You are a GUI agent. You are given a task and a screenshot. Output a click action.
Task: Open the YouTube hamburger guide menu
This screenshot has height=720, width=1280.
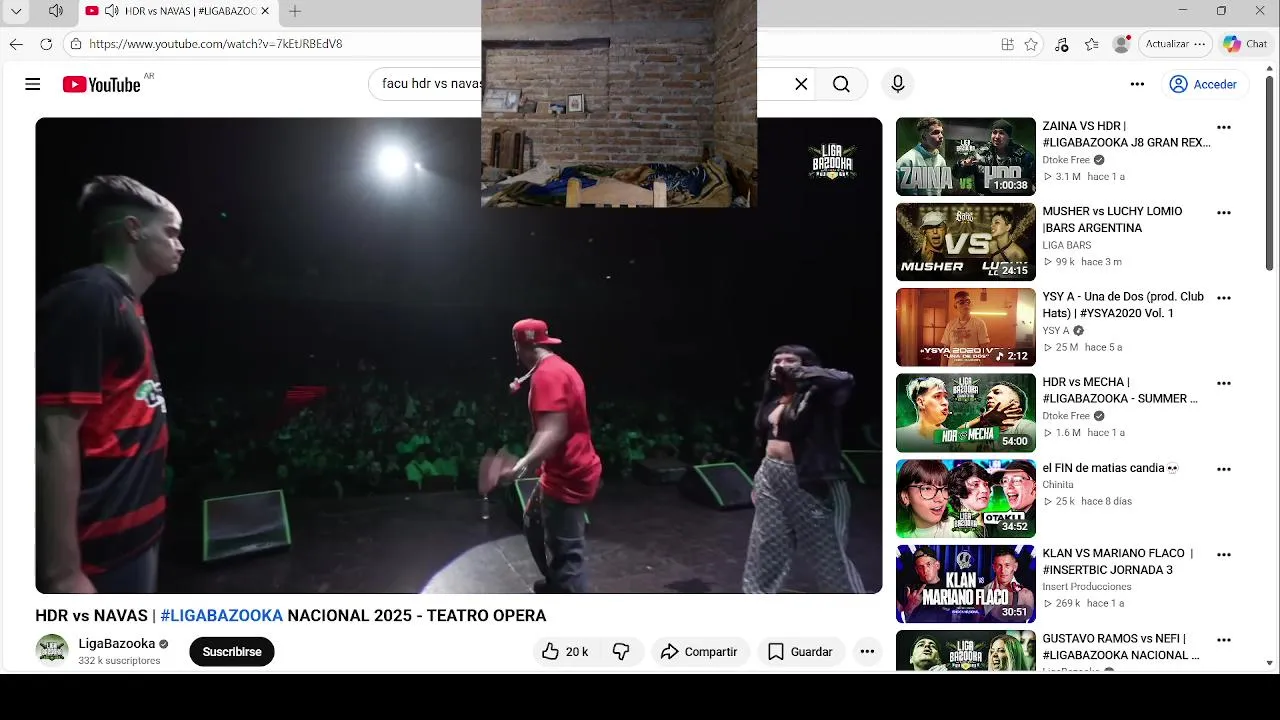click(x=33, y=84)
